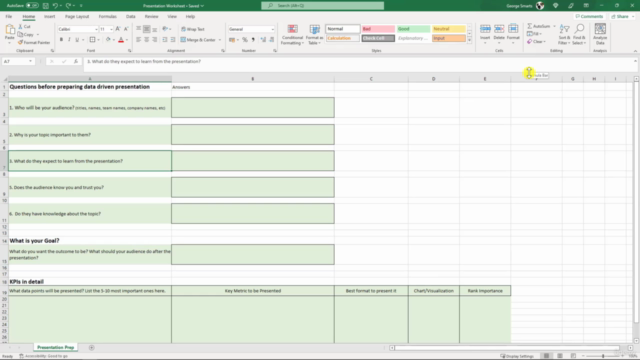This screenshot has height=360, width=640.
Task: Select cell with 'What is your Goal?'
Action: click(90, 241)
